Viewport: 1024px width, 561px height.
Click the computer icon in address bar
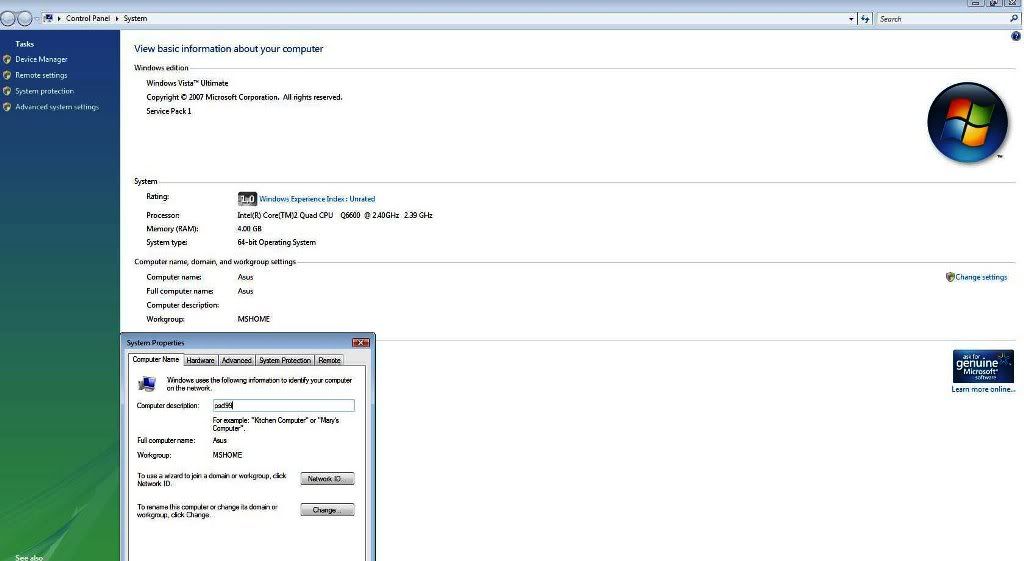48,18
